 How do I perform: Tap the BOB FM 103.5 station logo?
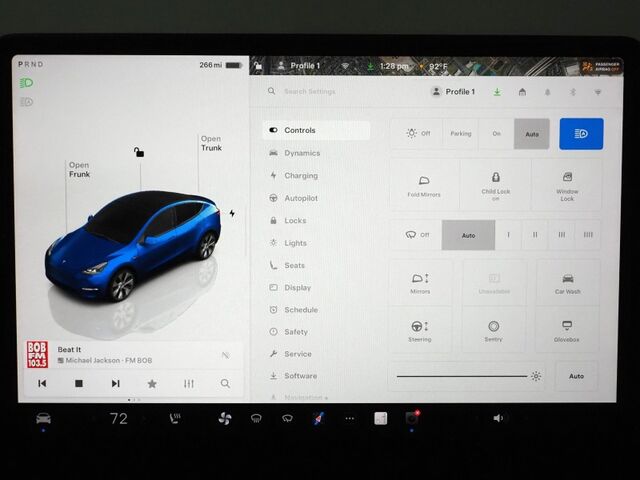pos(37,355)
